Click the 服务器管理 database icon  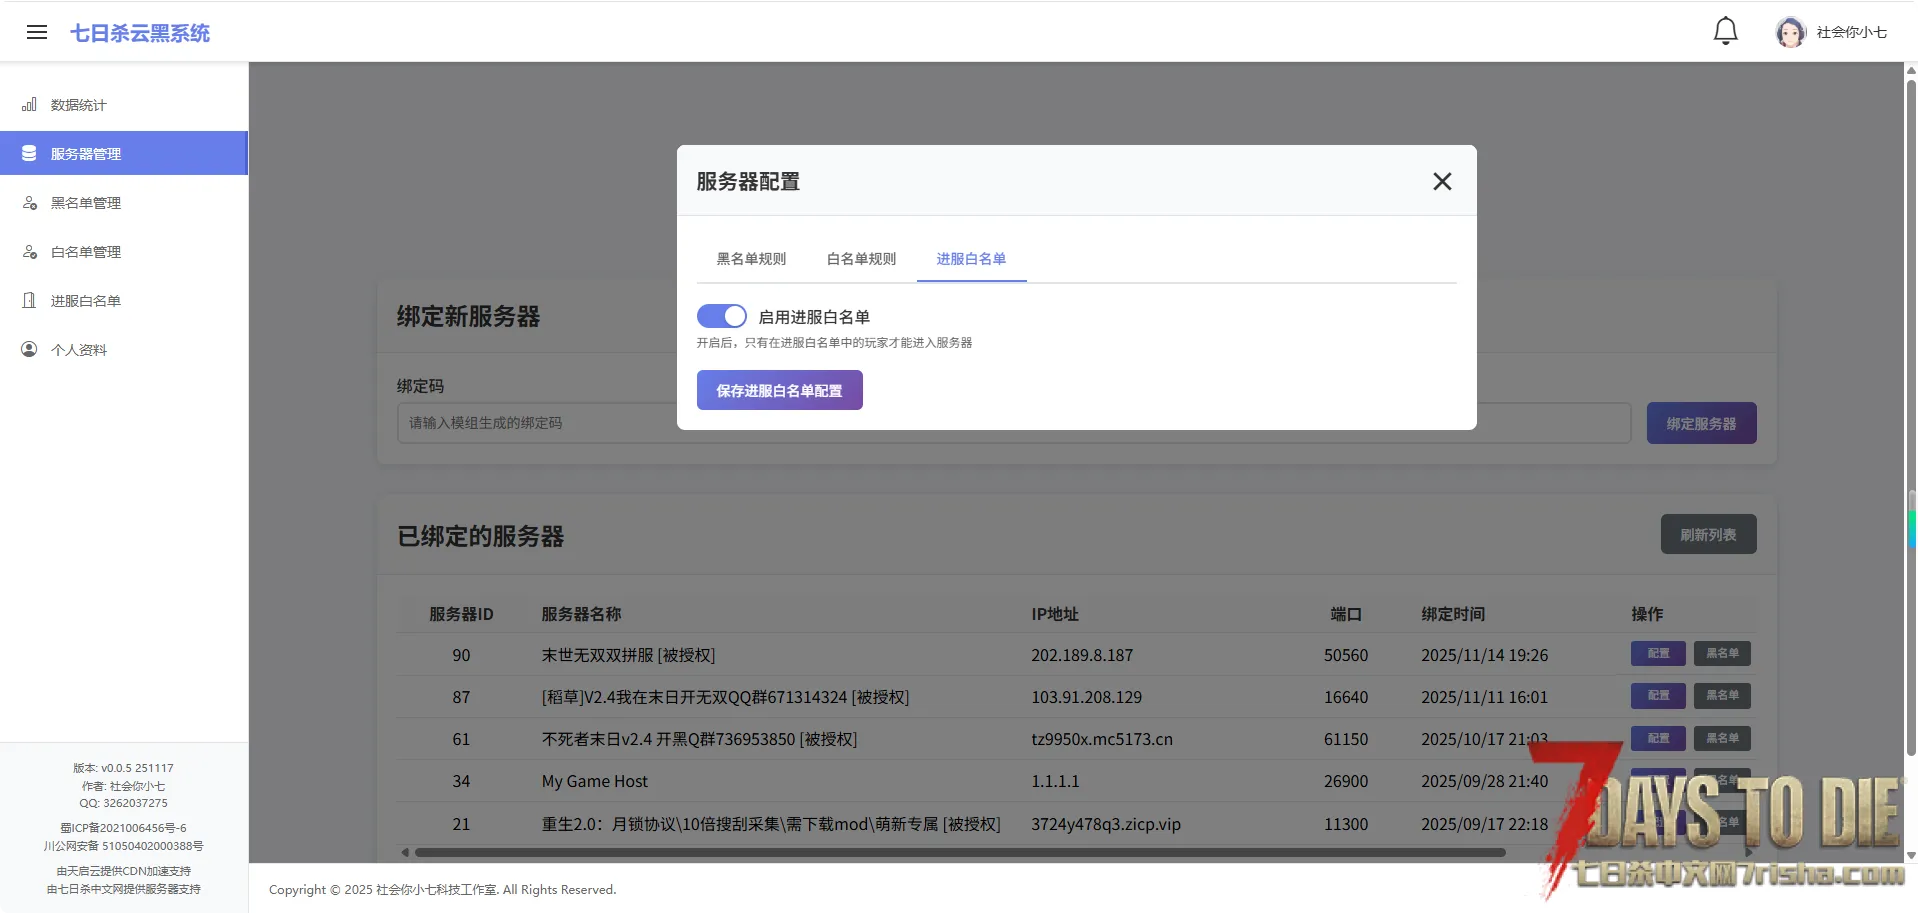tap(30, 153)
